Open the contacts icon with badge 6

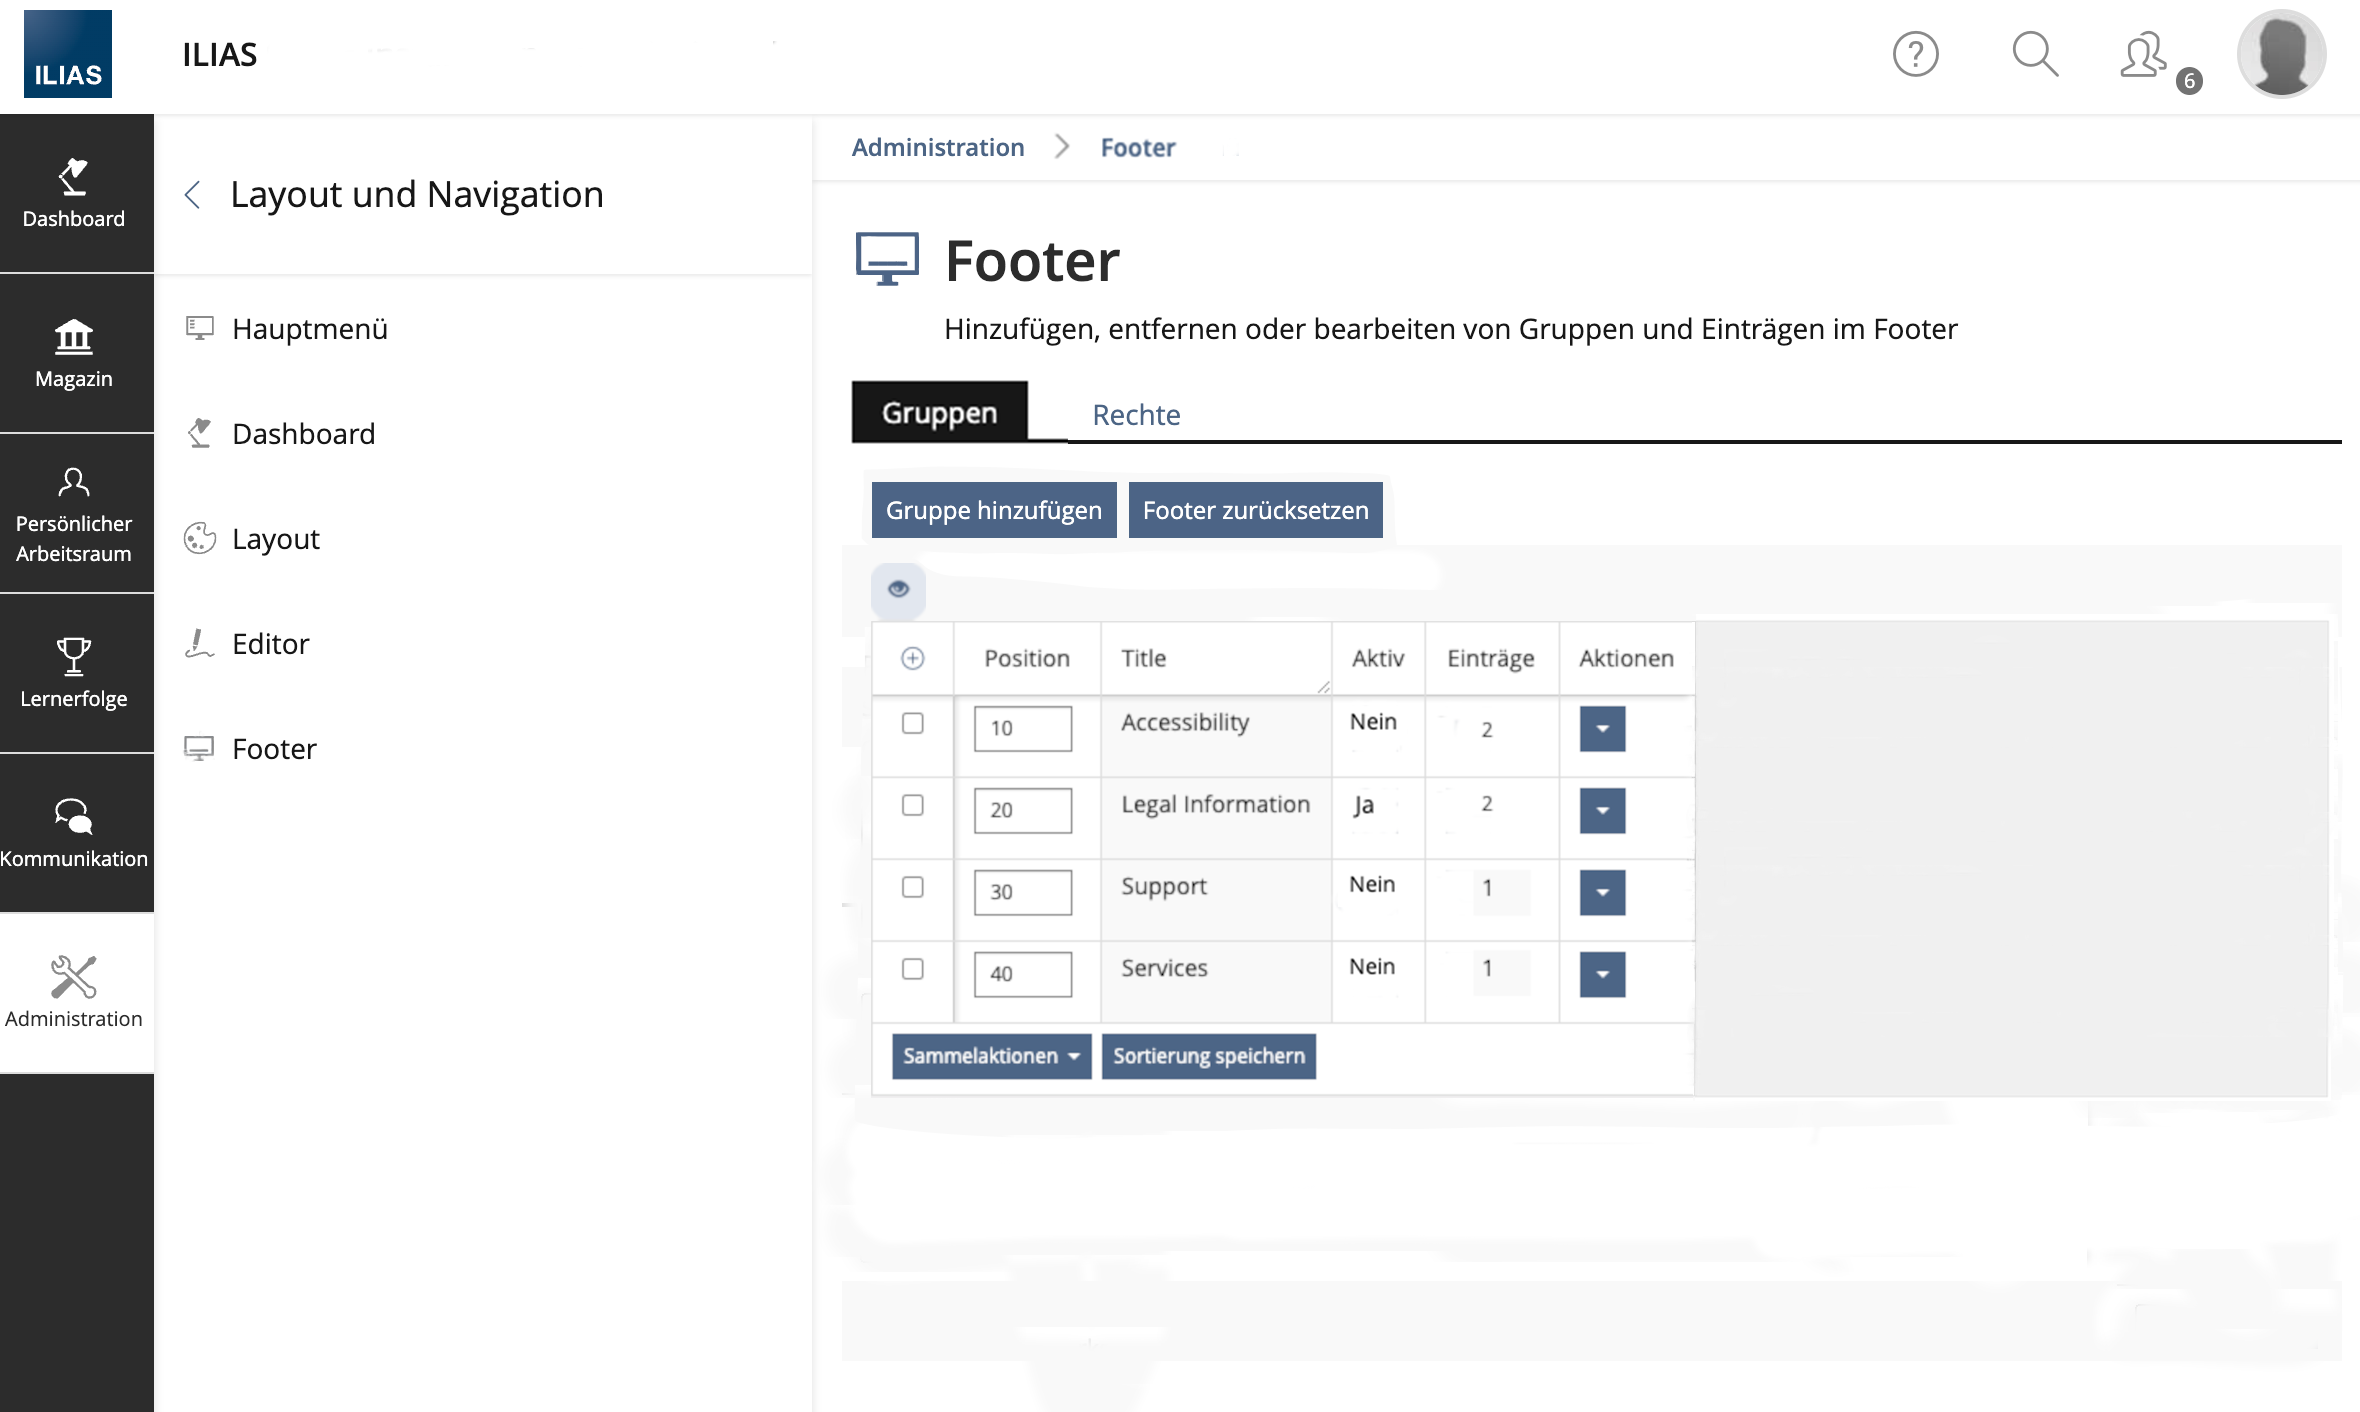tap(2144, 56)
